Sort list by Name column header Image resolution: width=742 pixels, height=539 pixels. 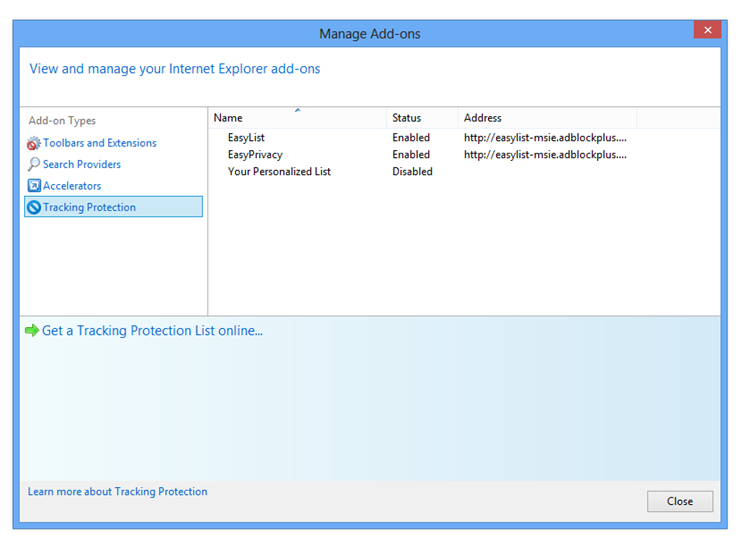tap(297, 118)
